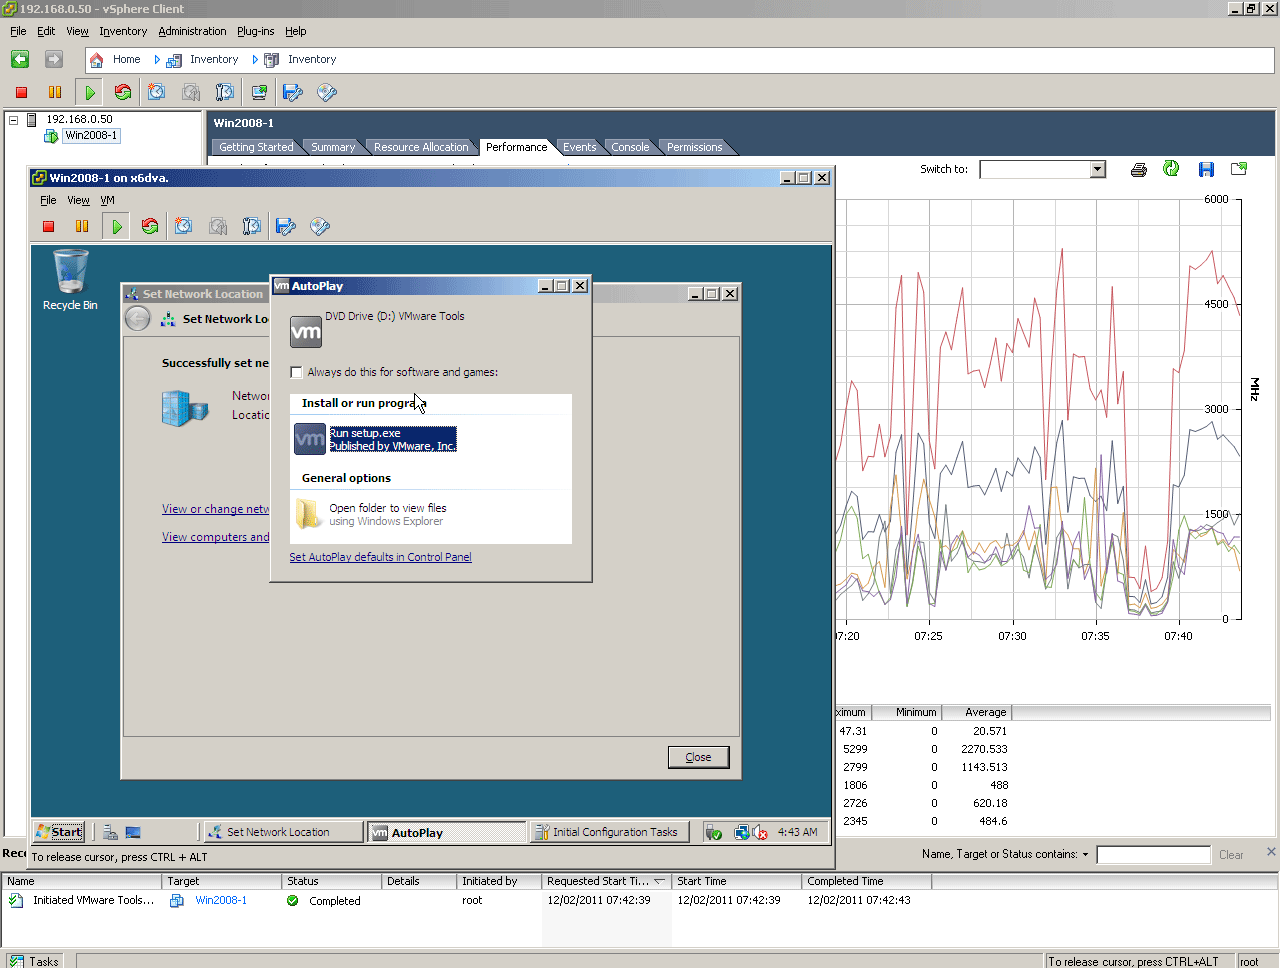Suspend VM using main toolbar pause icon
This screenshot has width=1280, height=968.
pyautogui.click(x=55, y=92)
